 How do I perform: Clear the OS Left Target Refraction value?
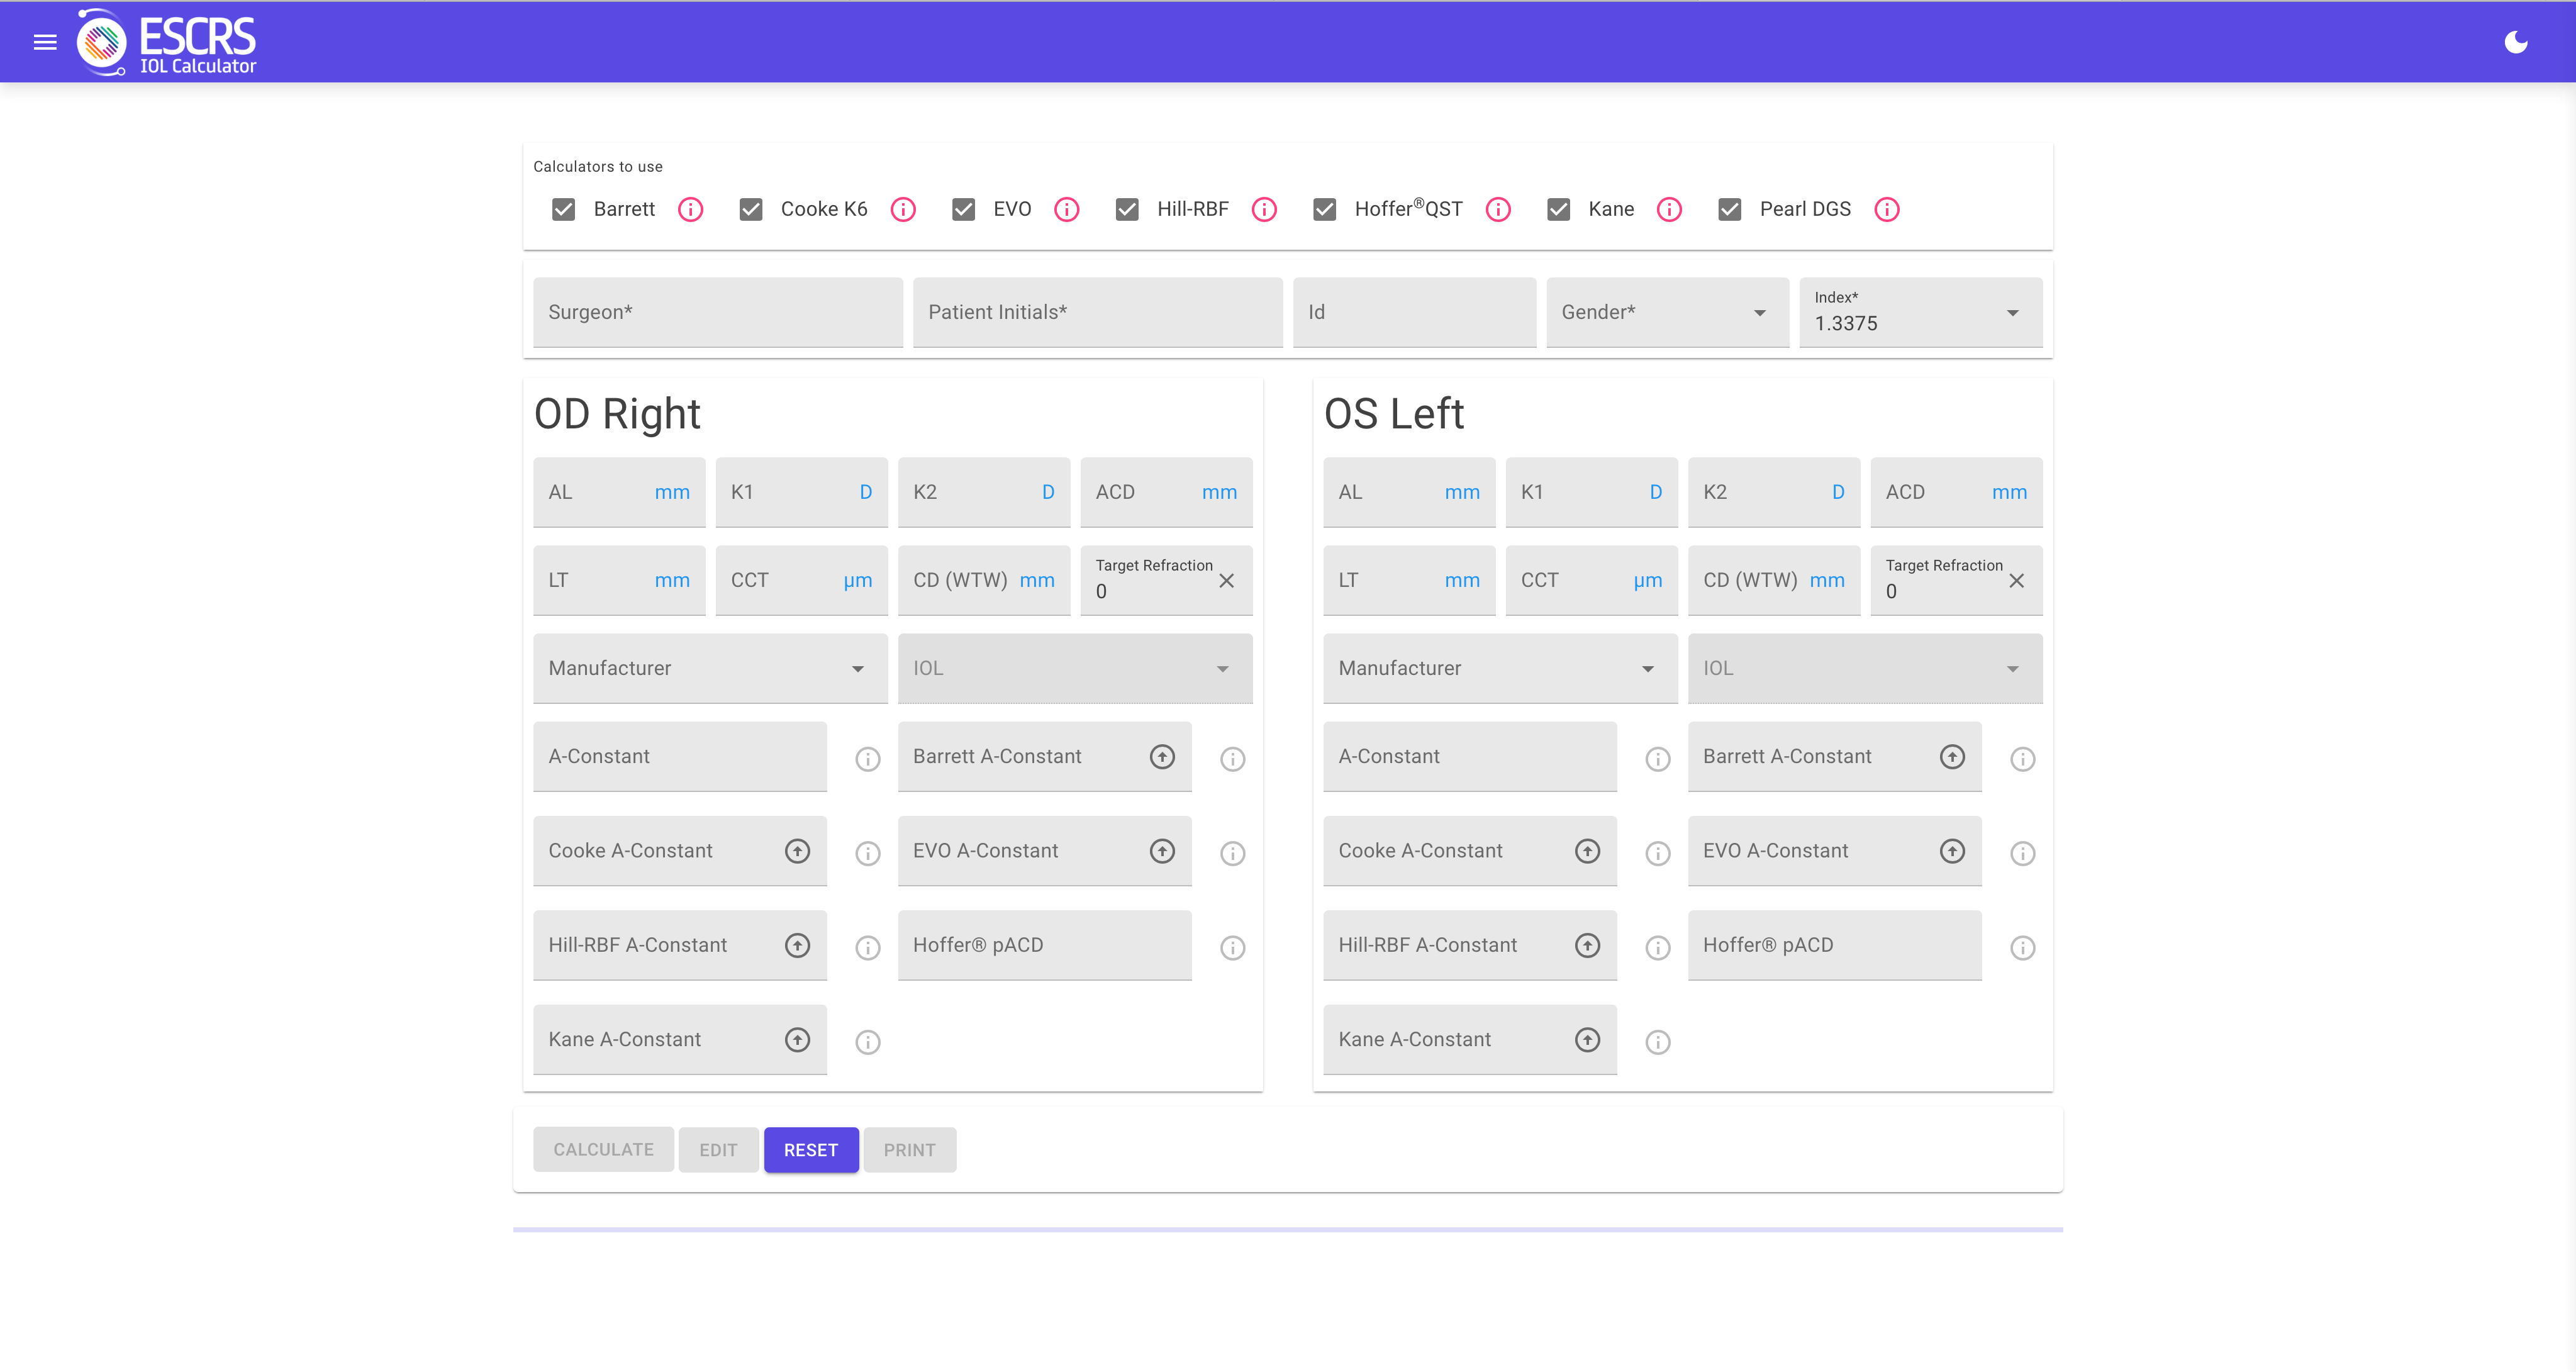2016,581
